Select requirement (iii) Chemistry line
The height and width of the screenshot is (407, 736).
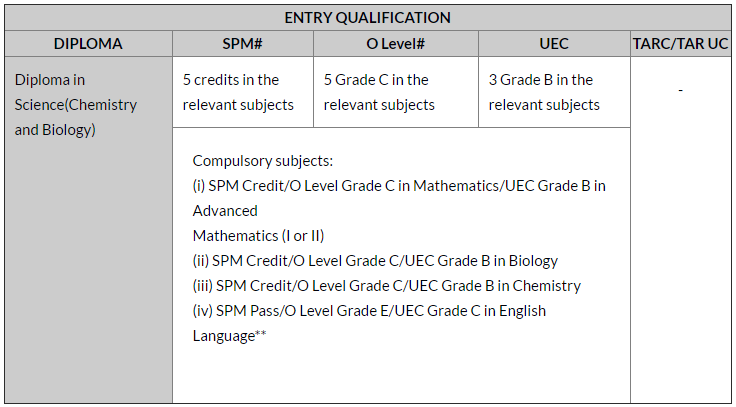pyautogui.click(x=387, y=286)
